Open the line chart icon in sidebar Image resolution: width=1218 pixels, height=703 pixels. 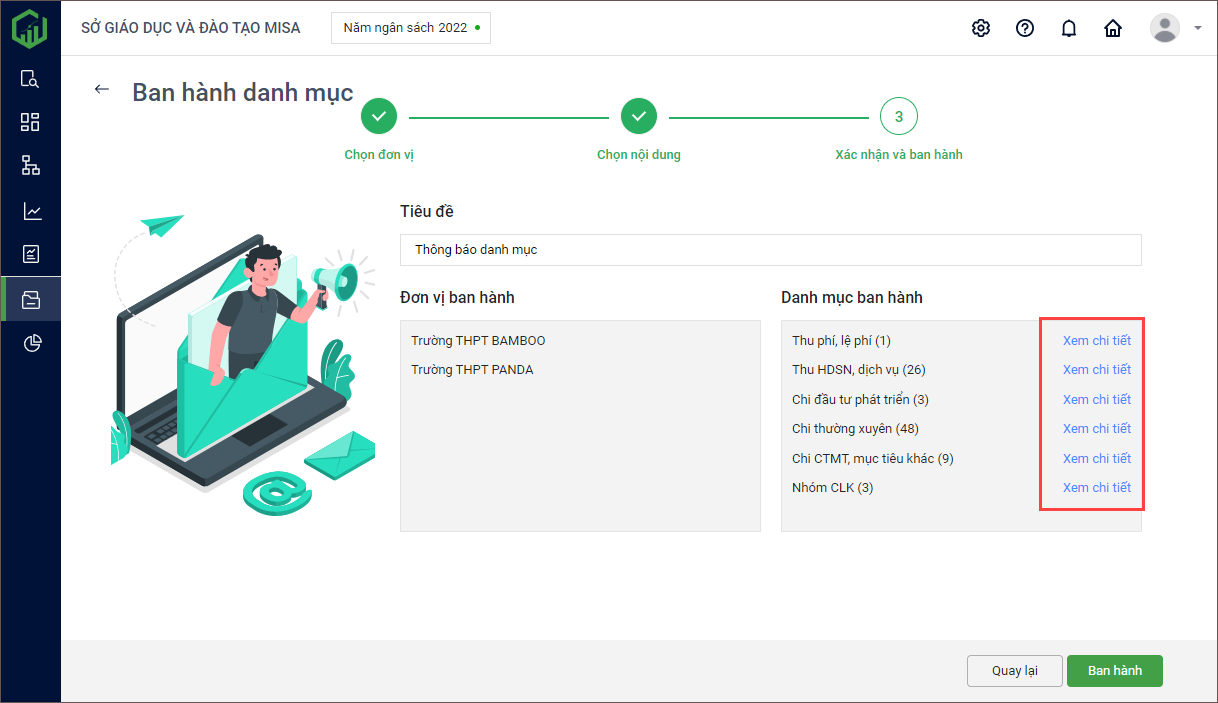(x=30, y=211)
